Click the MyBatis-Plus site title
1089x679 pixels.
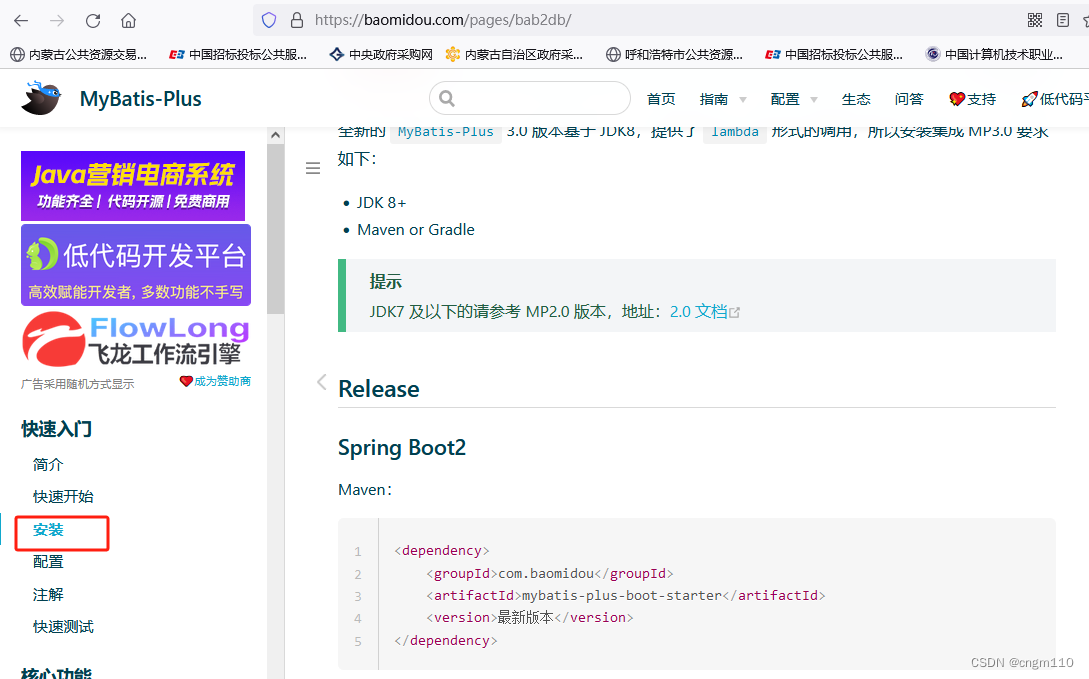point(140,99)
